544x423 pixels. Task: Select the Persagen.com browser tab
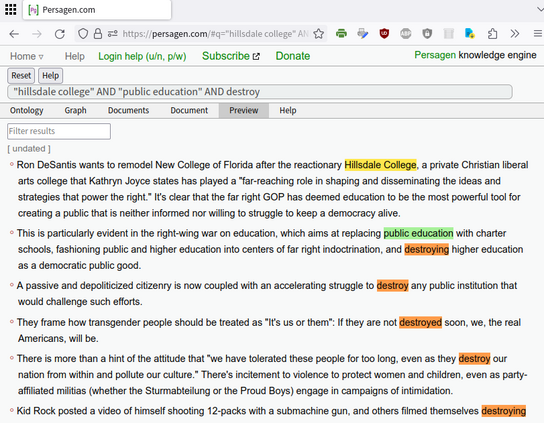click(97, 10)
